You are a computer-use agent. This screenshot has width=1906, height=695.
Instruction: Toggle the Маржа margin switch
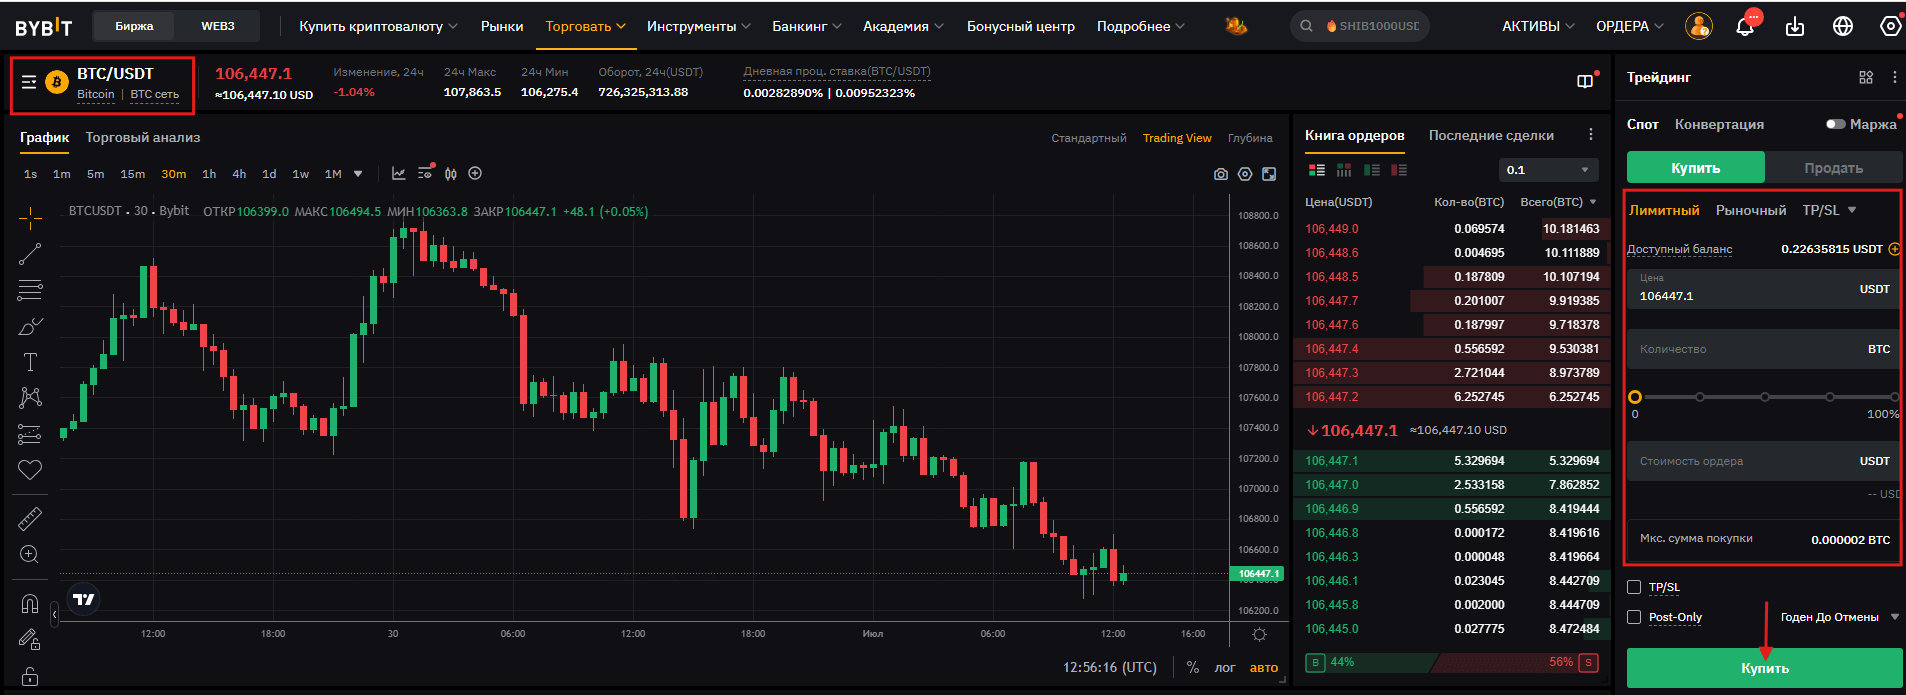[x=1835, y=124]
